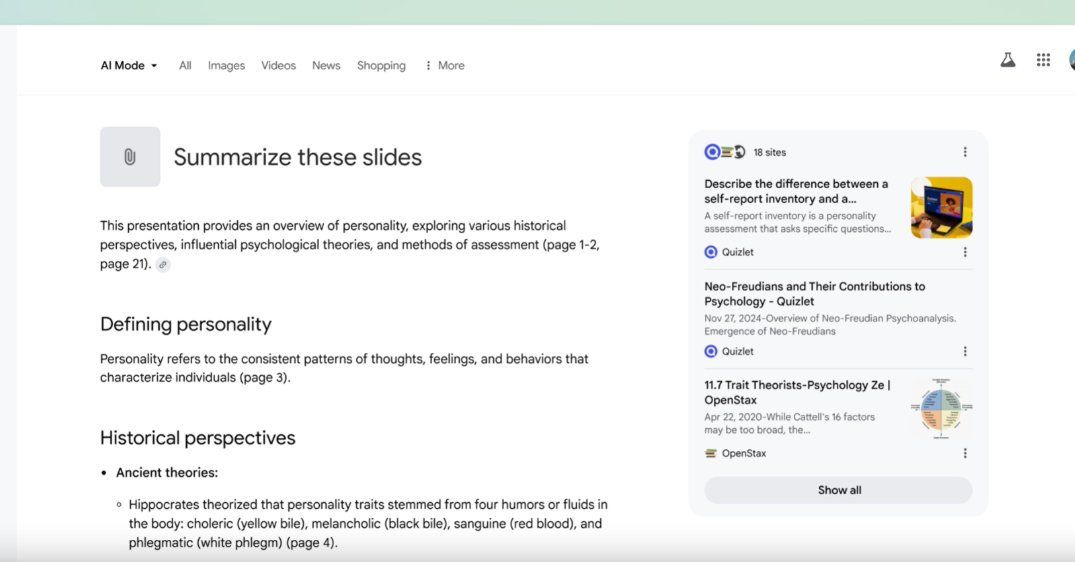The height and width of the screenshot is (562, 1075).
Task: Click the paperclip attachment icon
Action: click(130, 157)
